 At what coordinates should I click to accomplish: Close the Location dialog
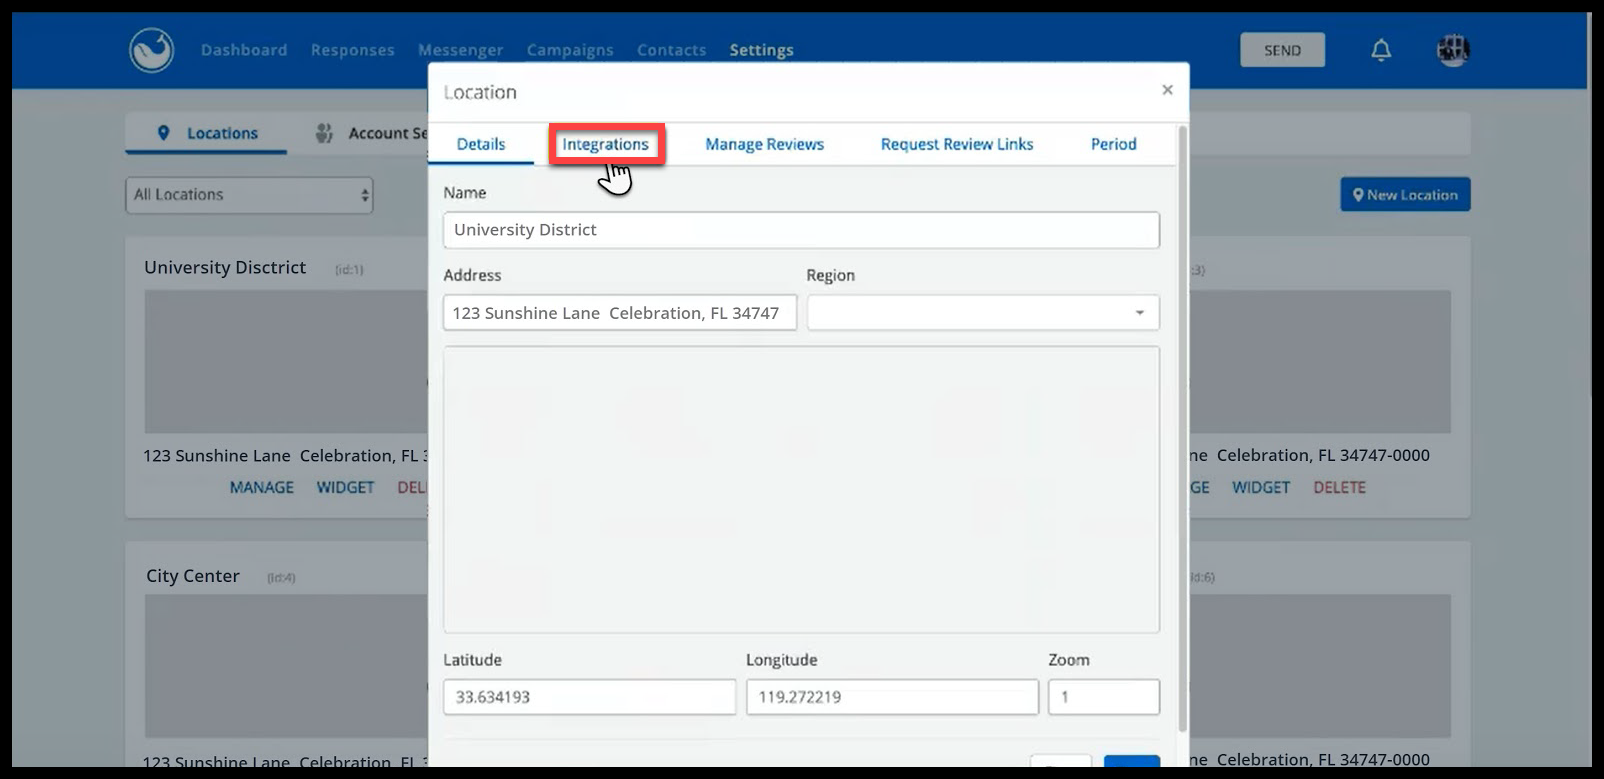(1167, 90)
